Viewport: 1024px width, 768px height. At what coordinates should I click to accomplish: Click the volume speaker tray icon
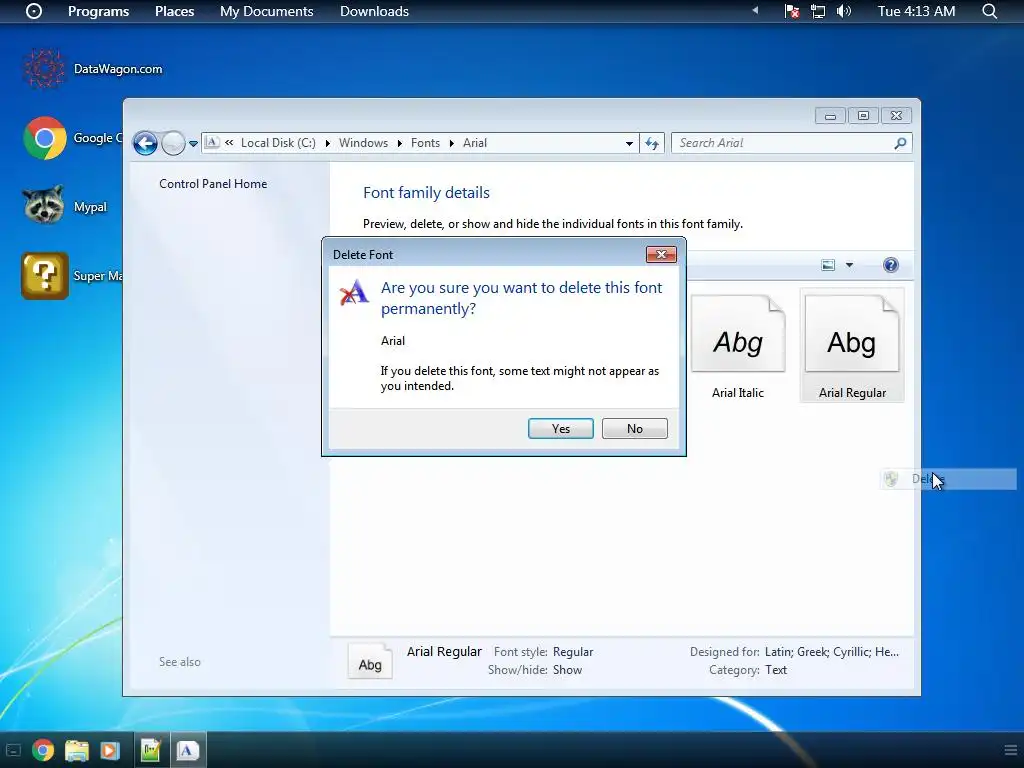[844, 11]
